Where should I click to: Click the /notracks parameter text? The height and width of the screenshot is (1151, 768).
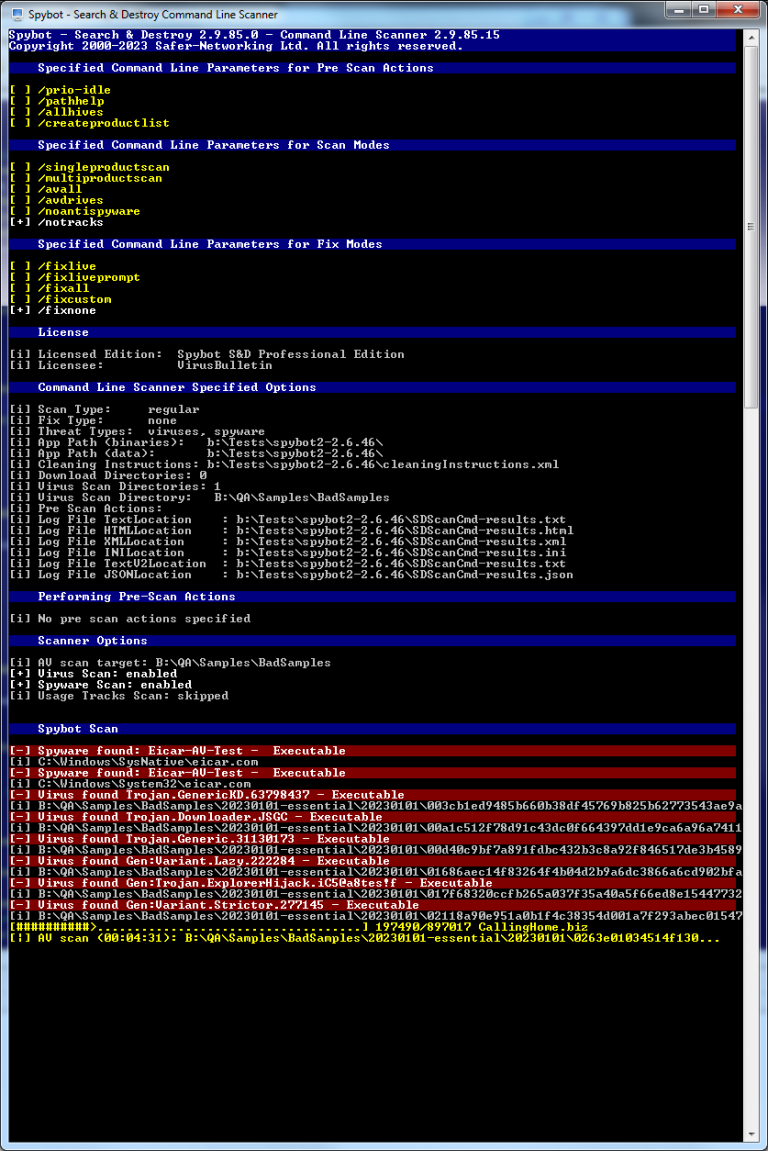(70, 222)
